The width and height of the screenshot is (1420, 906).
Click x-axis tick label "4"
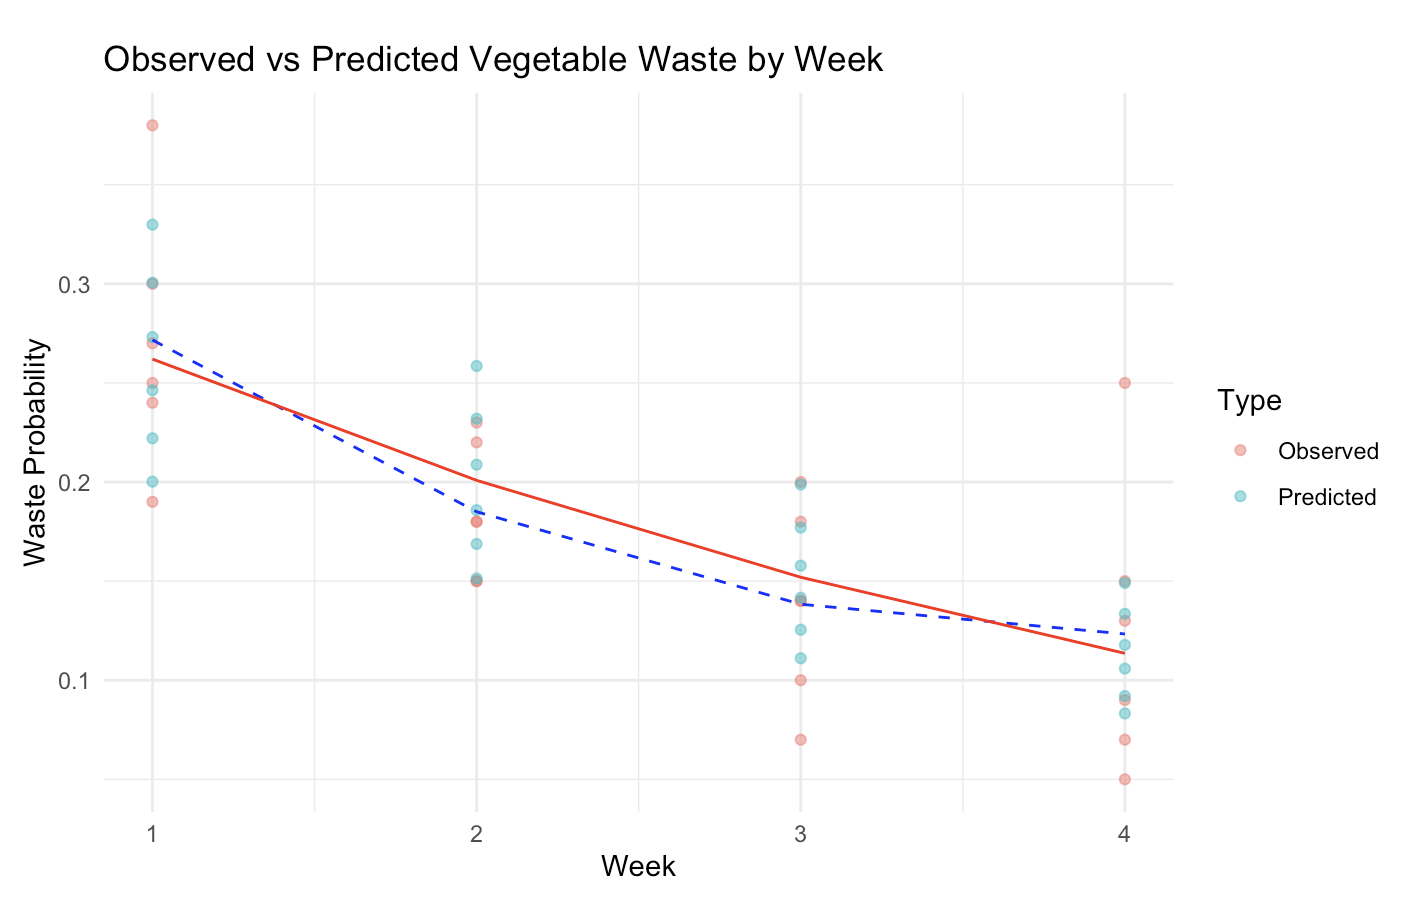click(1124, 833)
